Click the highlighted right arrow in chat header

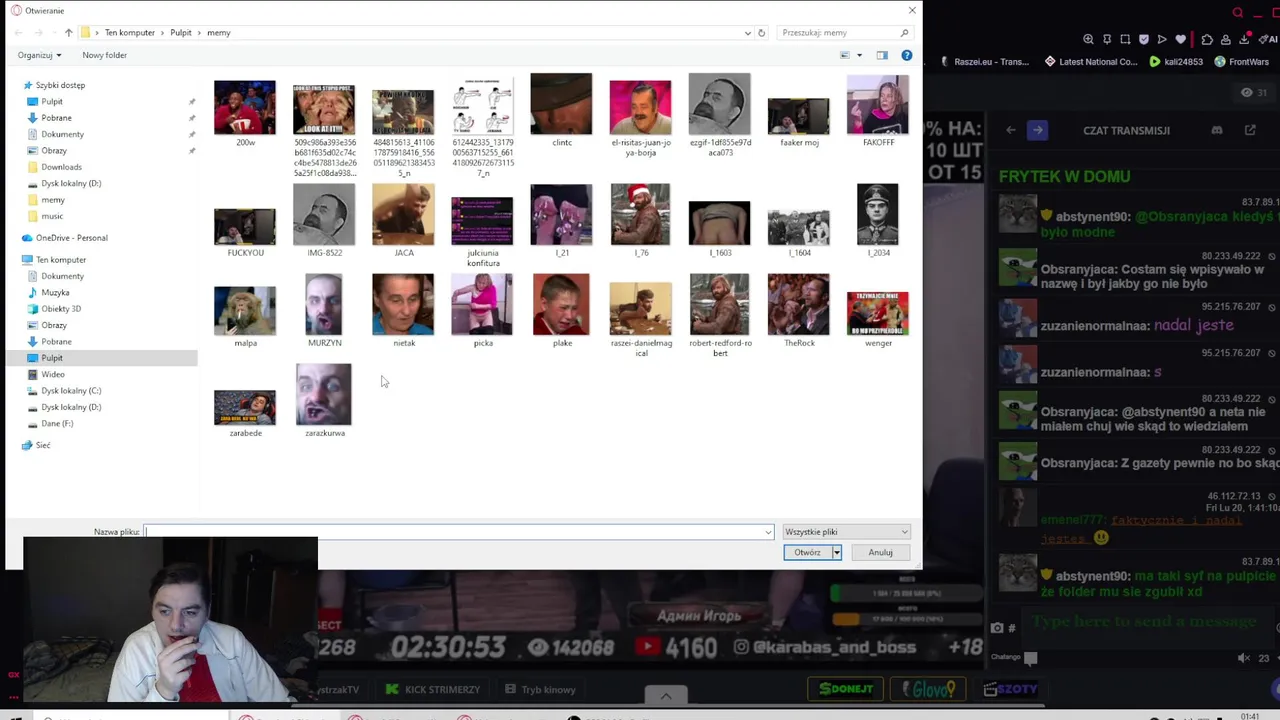pos(1037,130)
